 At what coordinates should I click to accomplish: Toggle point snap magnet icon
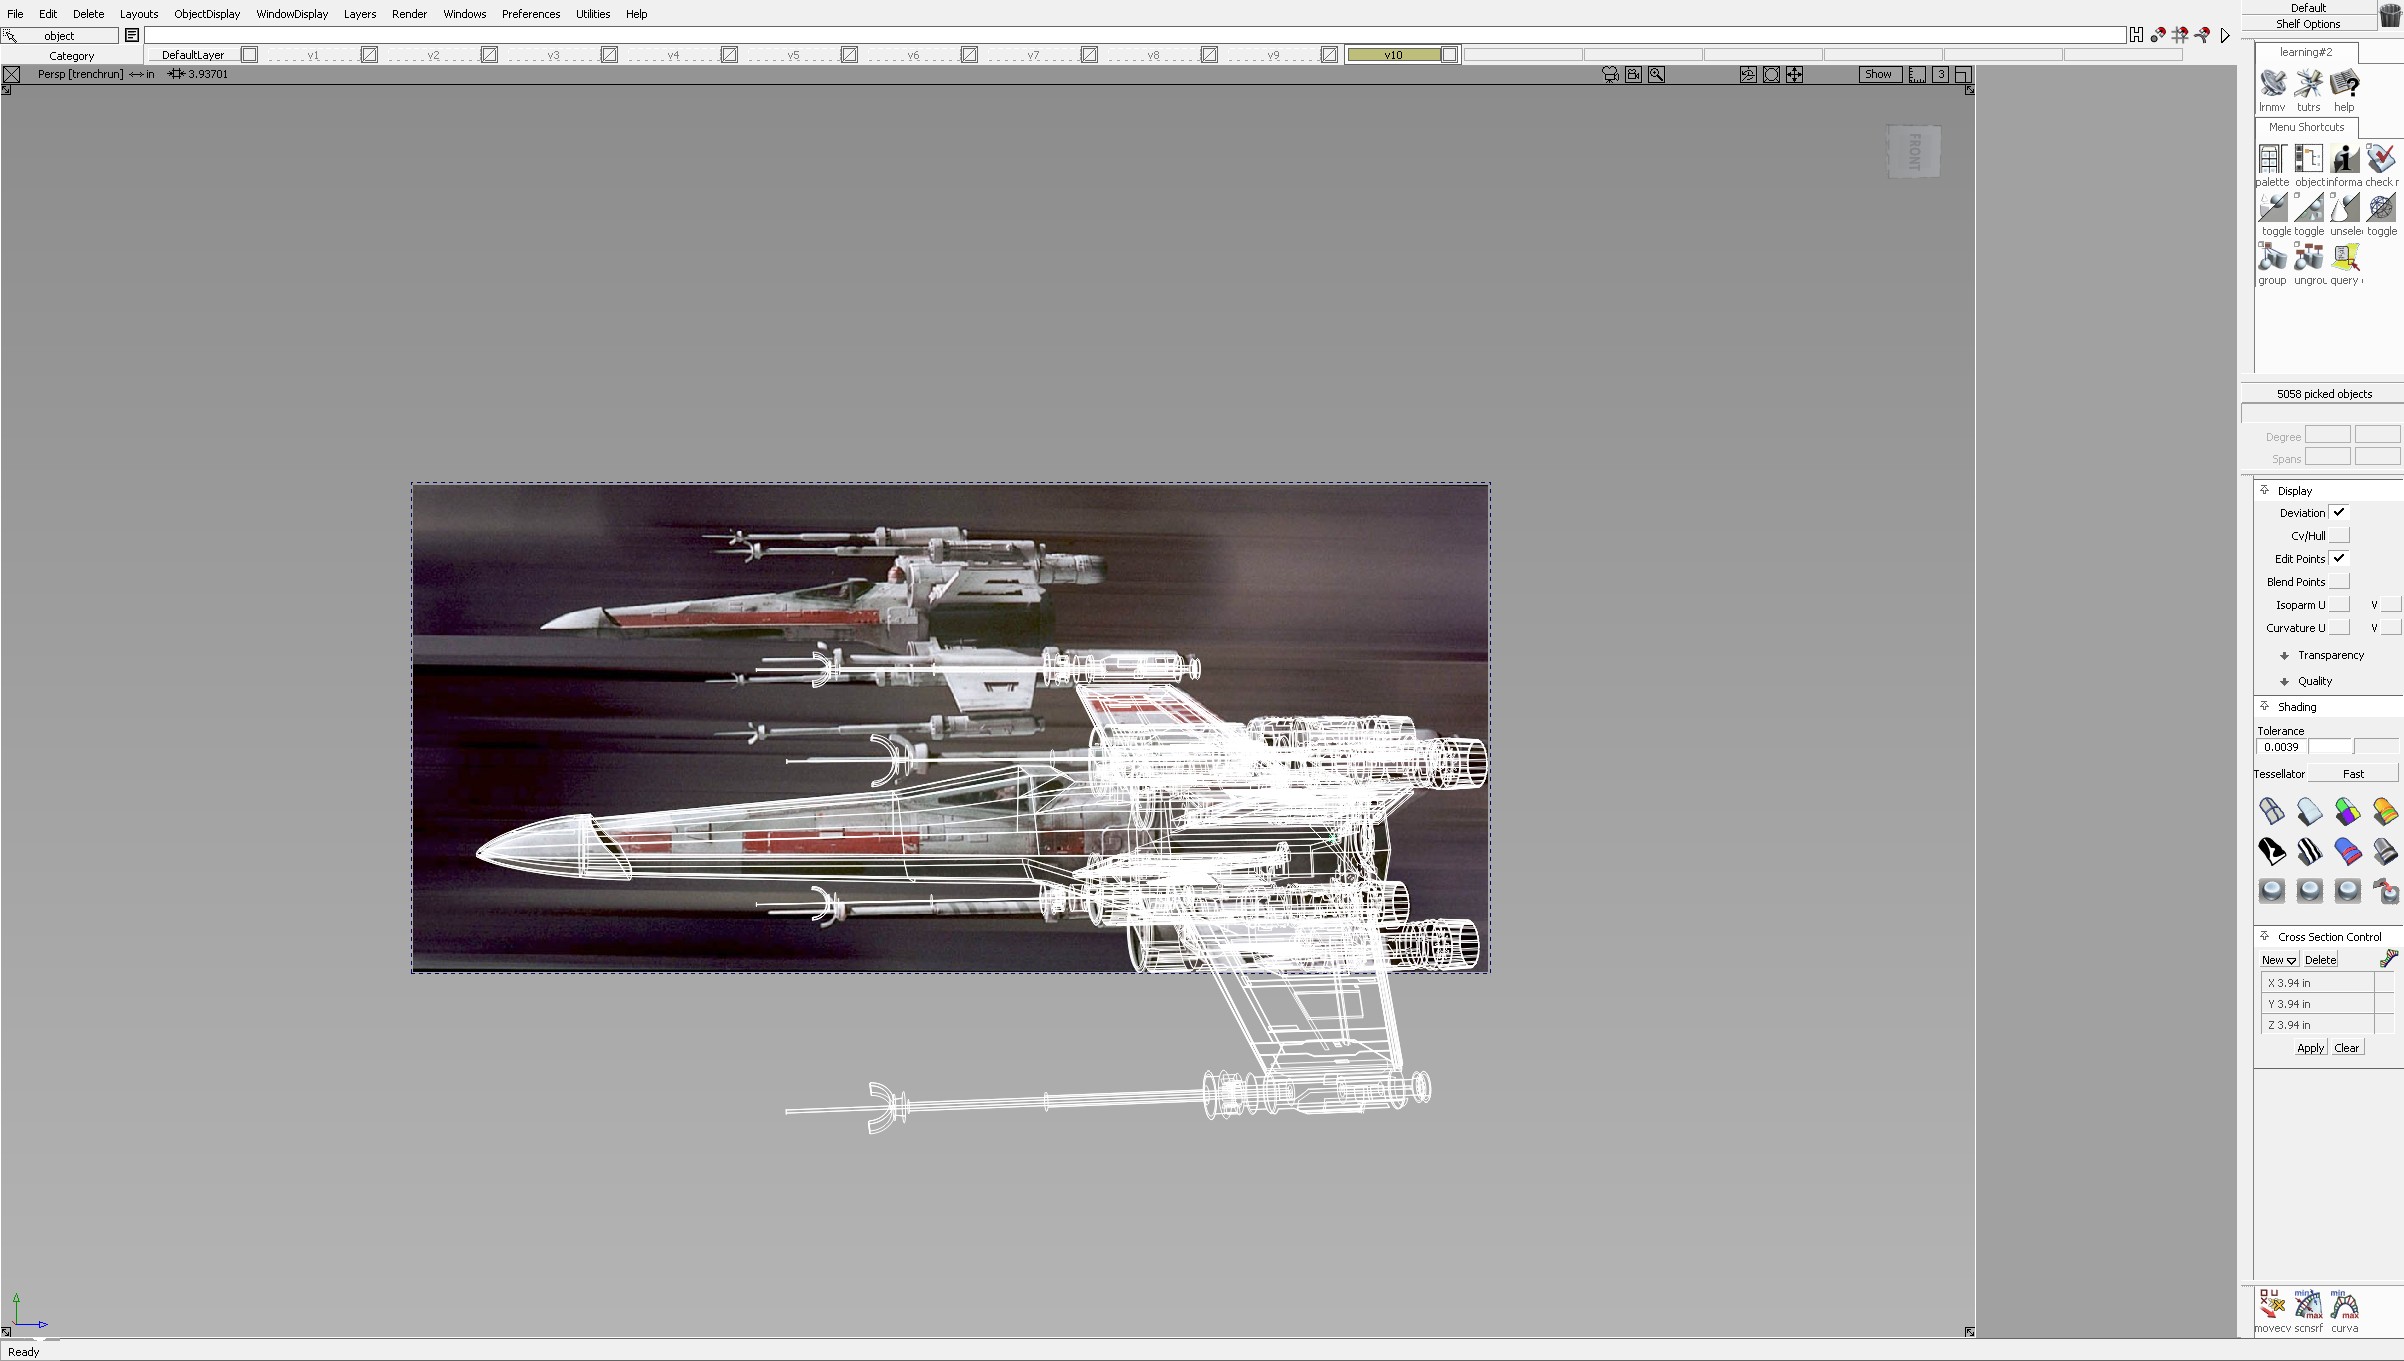[2158, 35]
